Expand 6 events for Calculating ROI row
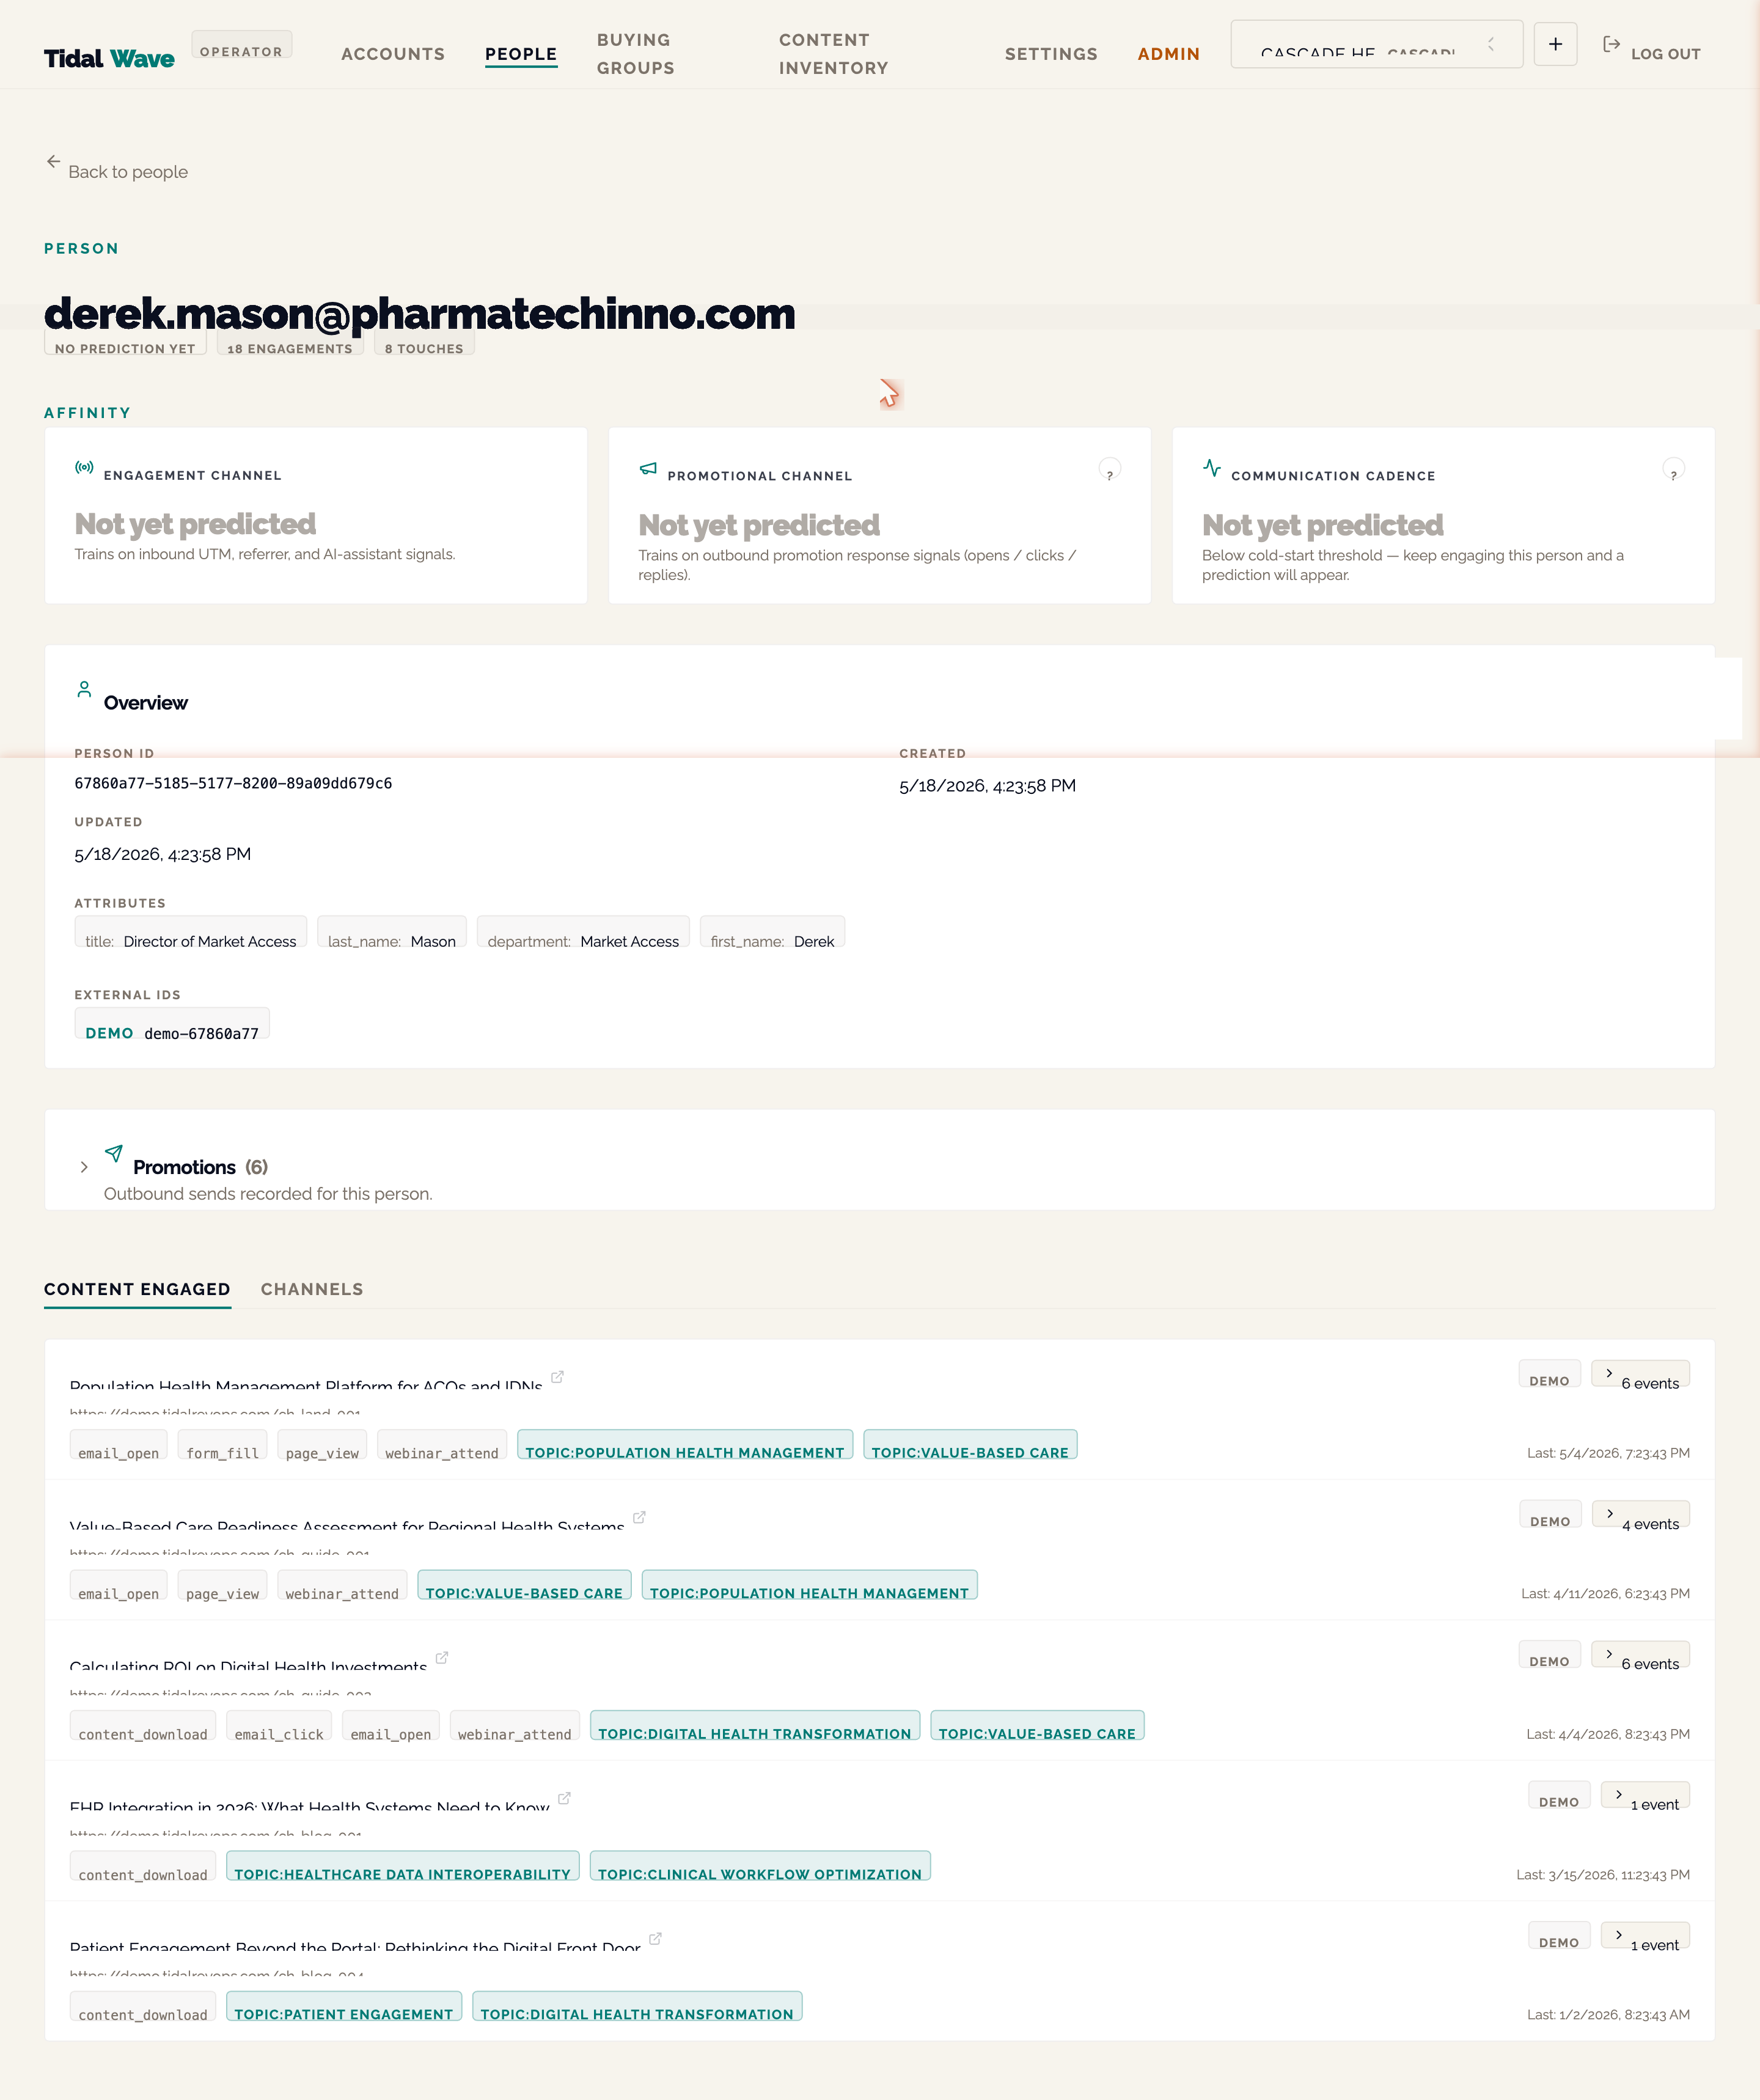 (x=1640, y=1655)
